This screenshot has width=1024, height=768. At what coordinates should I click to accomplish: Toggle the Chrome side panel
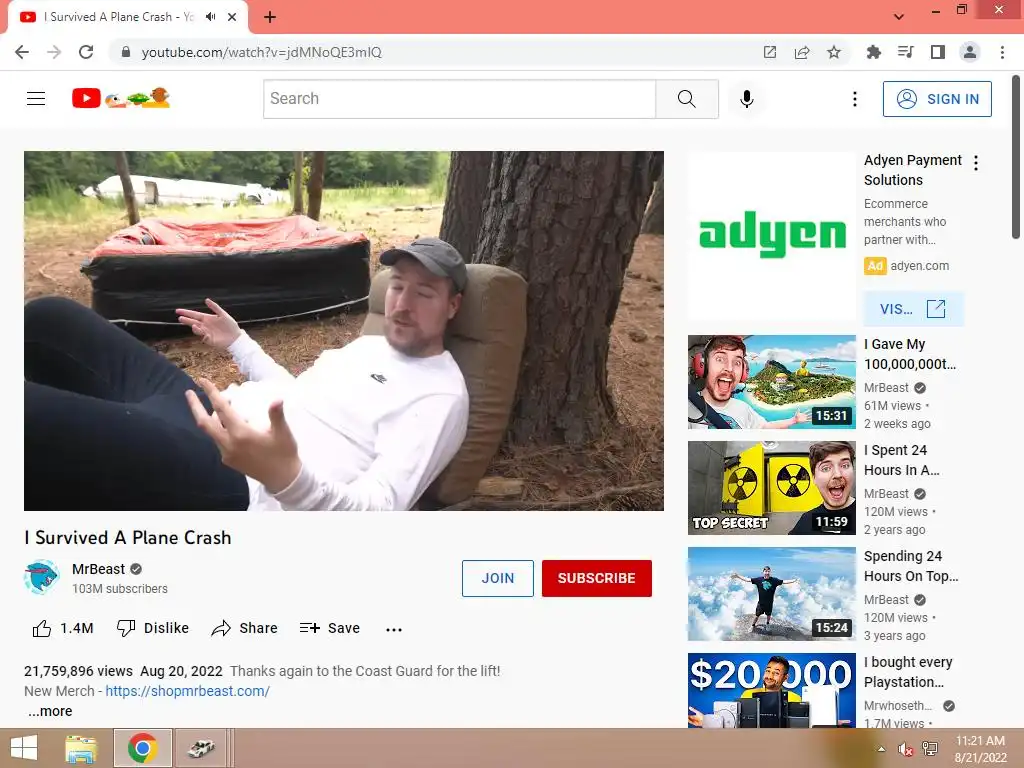[x=938, y=52]
